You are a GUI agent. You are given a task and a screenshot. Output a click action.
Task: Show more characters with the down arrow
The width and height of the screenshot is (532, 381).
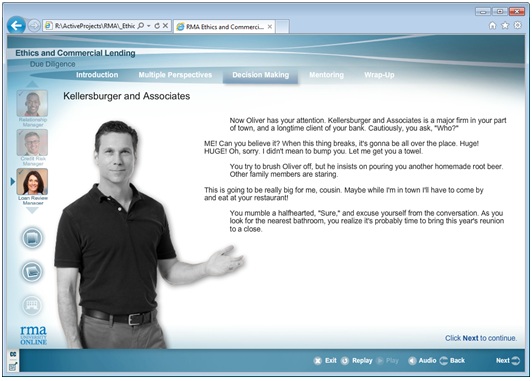(32, 211)
